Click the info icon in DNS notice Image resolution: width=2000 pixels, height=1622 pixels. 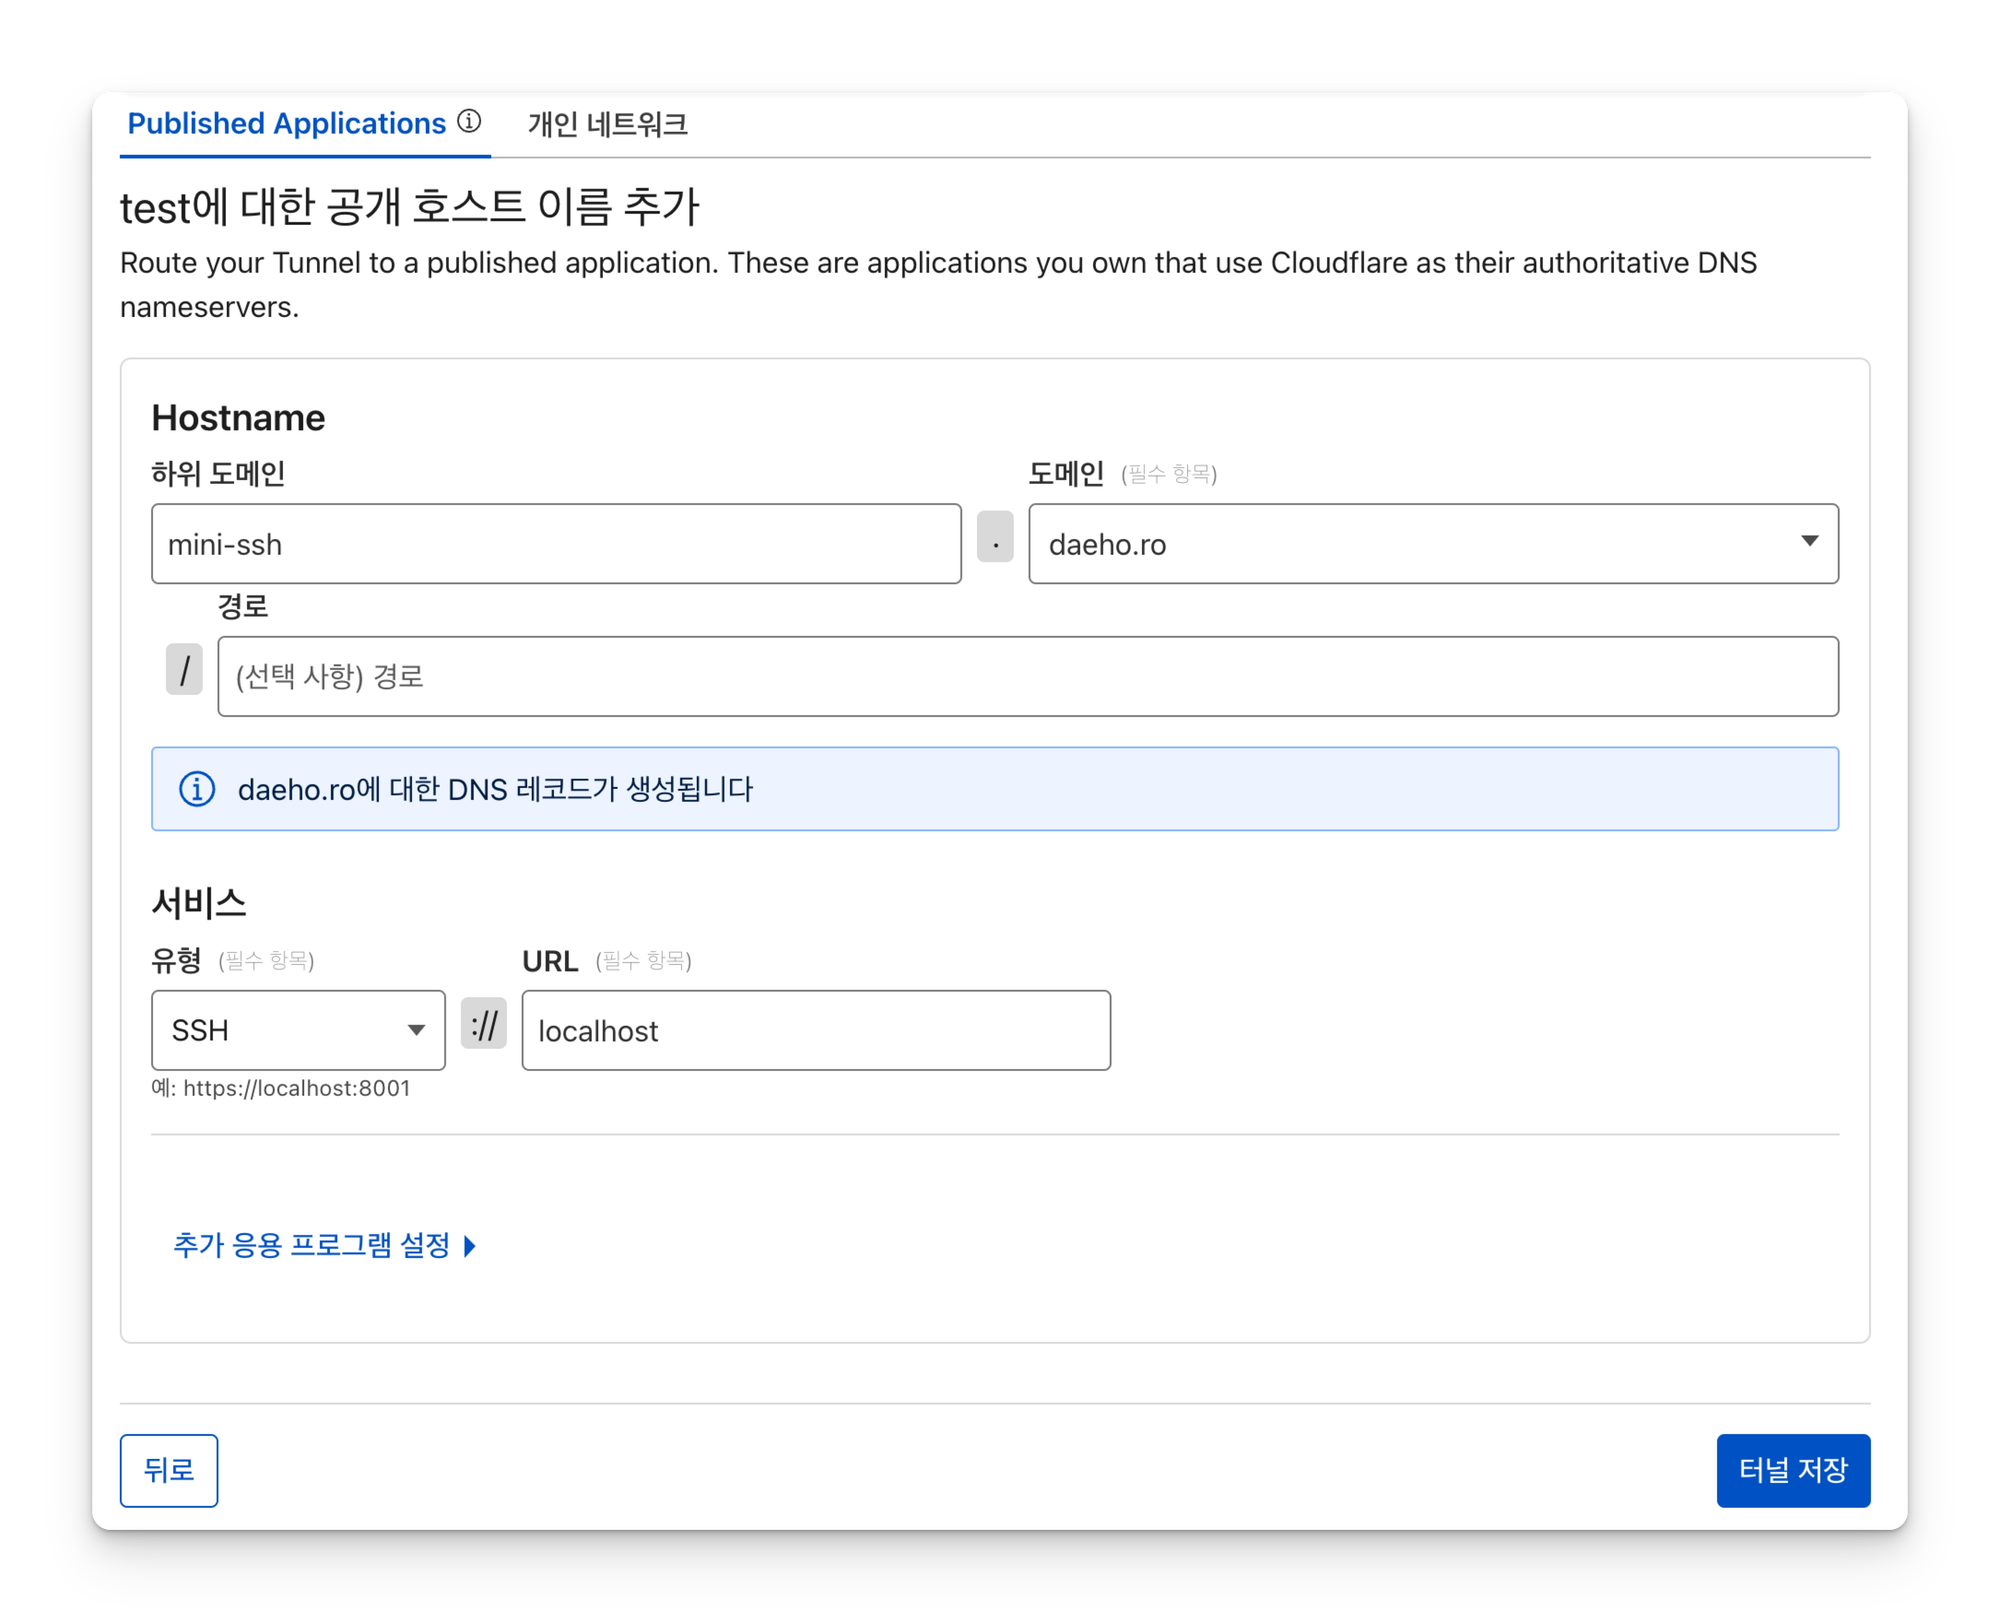click(x=197, y=789)
